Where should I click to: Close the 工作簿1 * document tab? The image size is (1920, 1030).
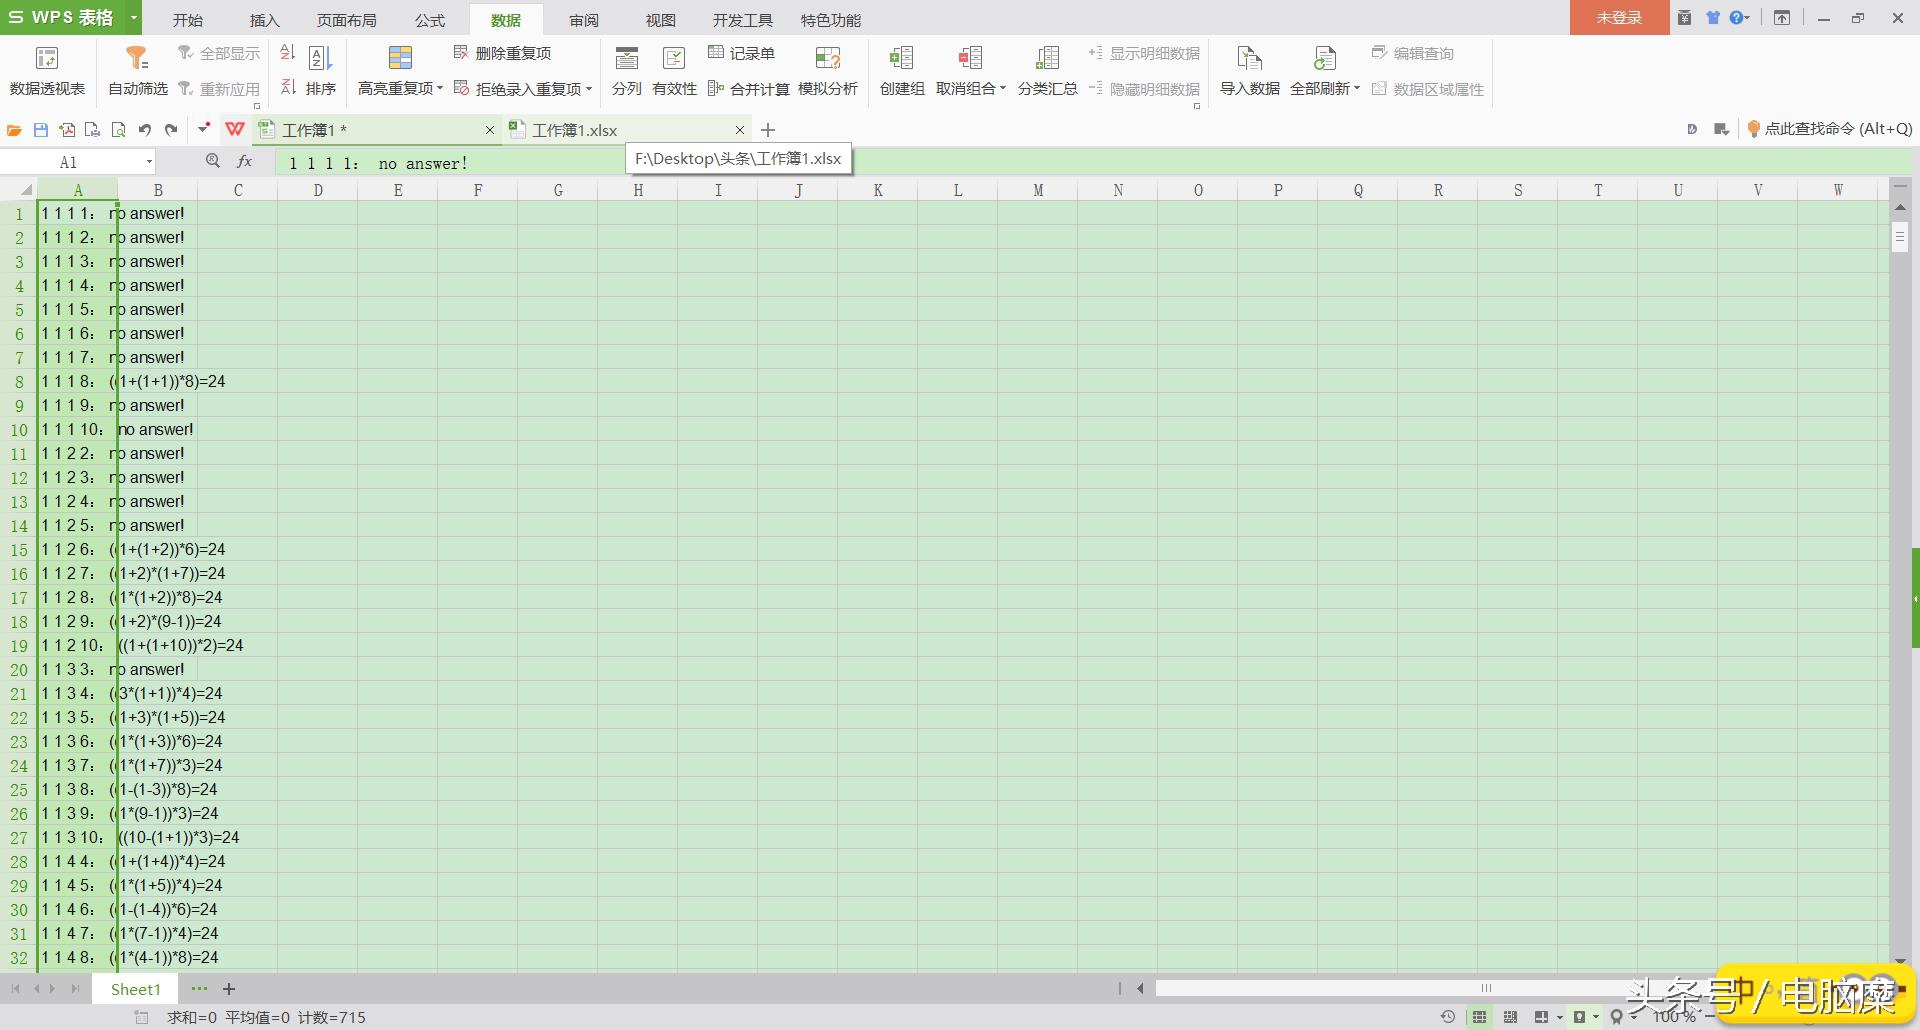pos(490,130)
